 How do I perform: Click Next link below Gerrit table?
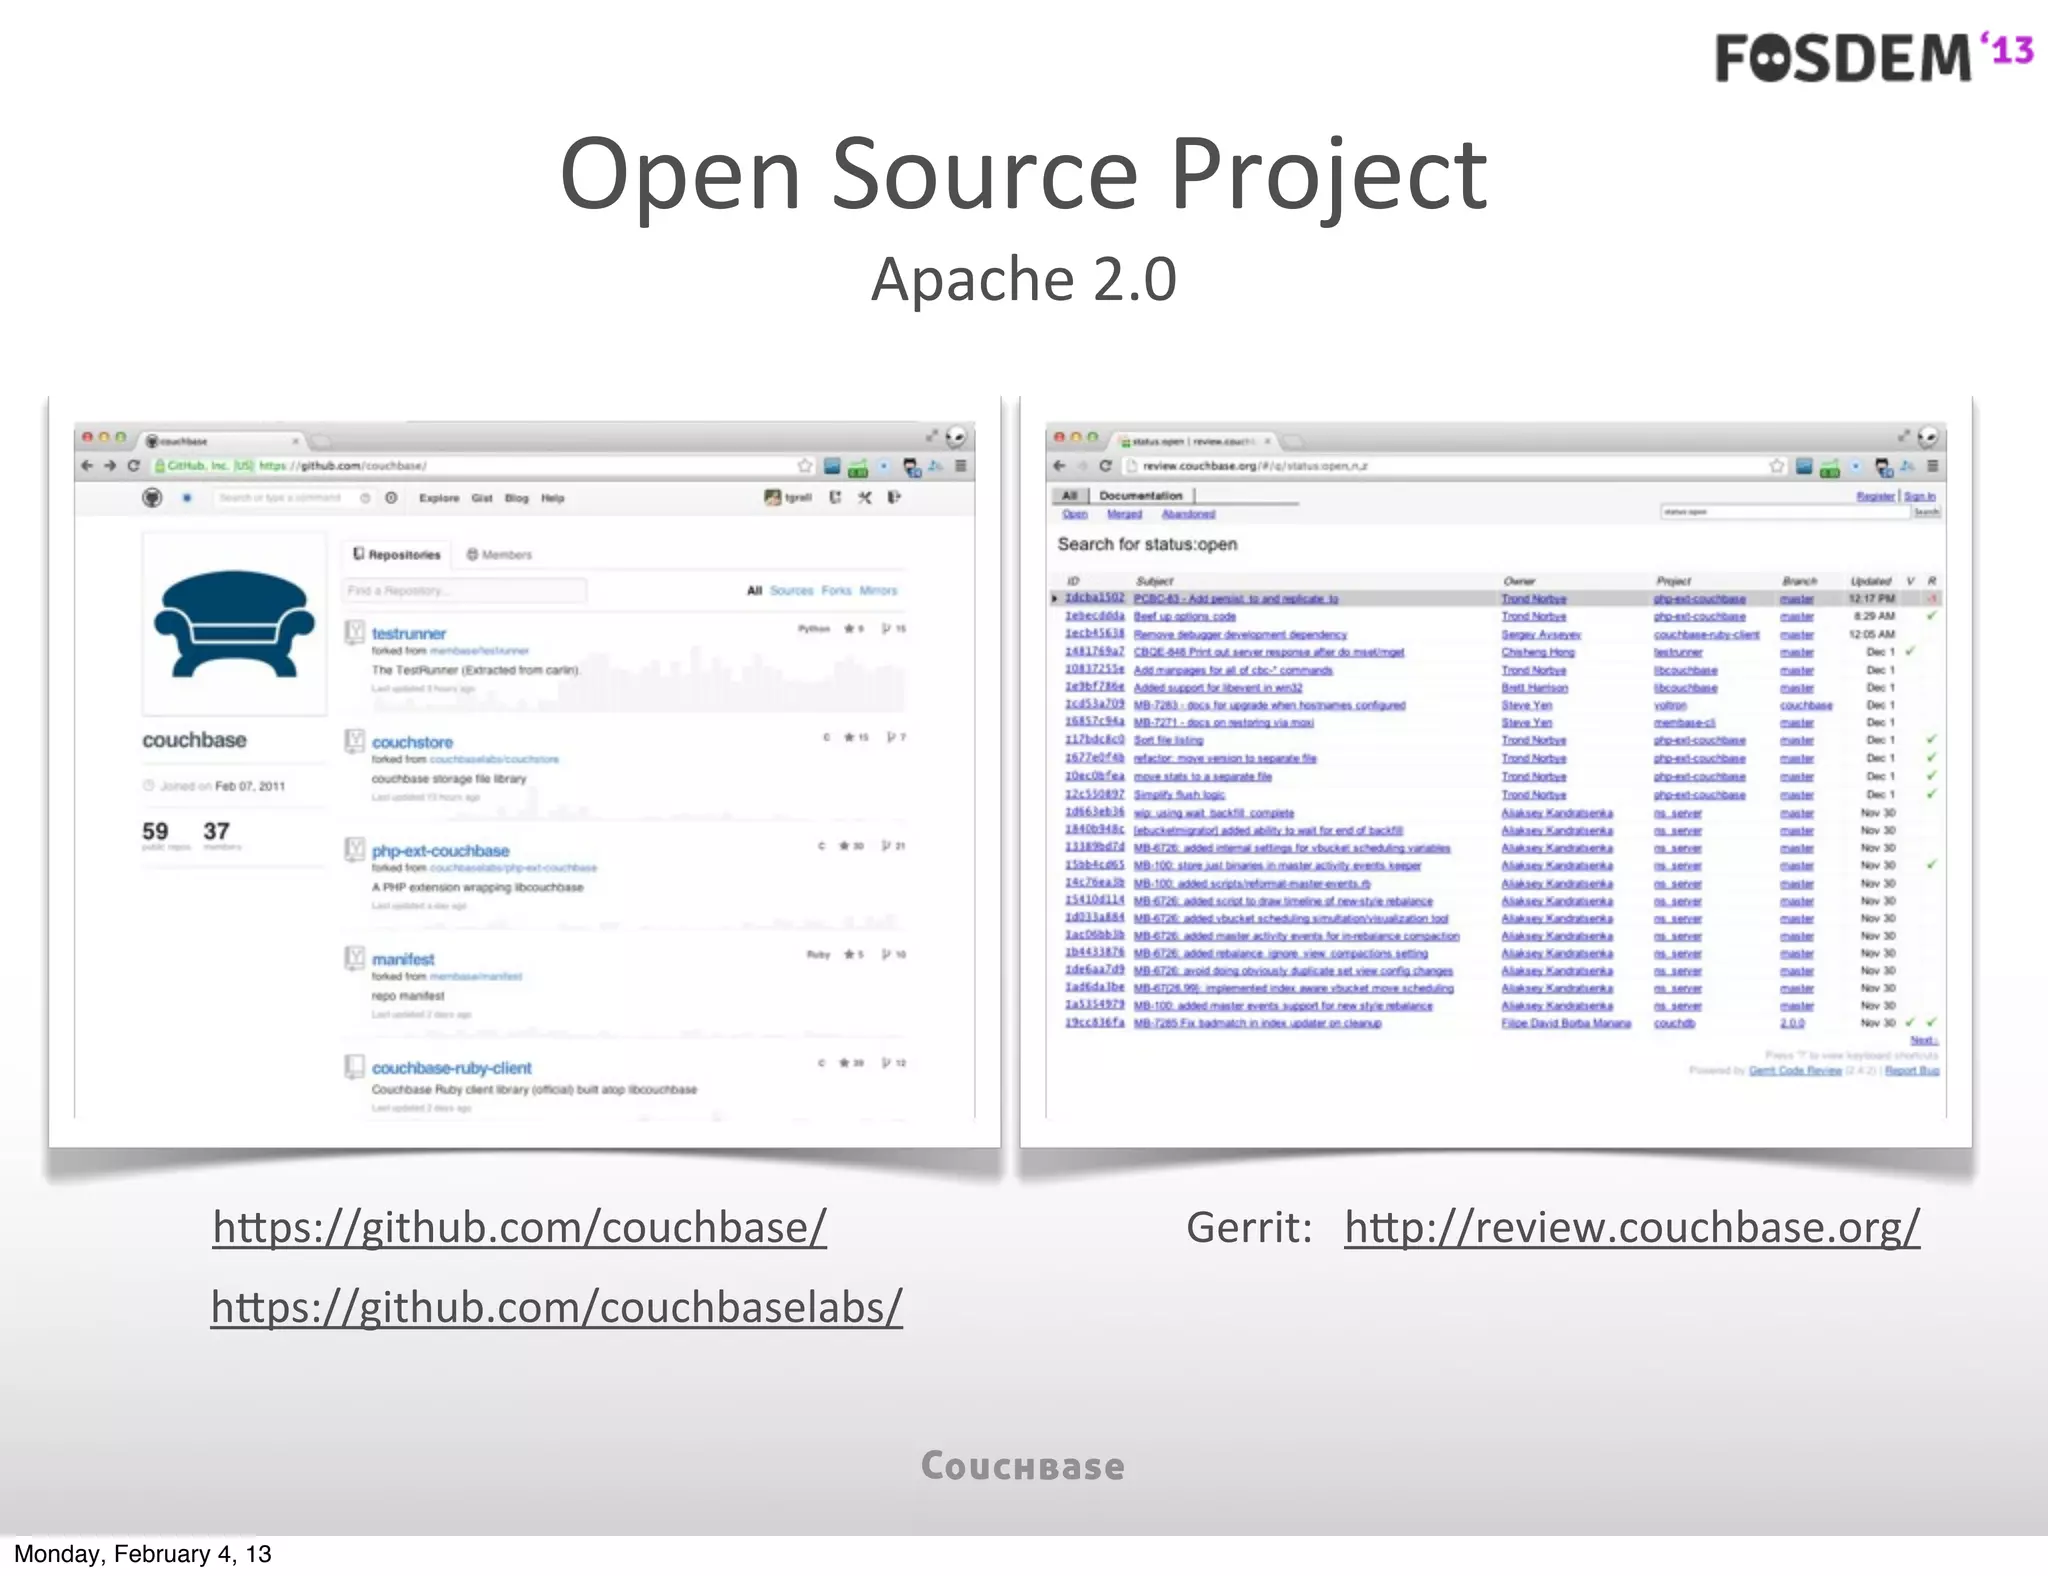pyautogui.click(x=1924, y=1041)
